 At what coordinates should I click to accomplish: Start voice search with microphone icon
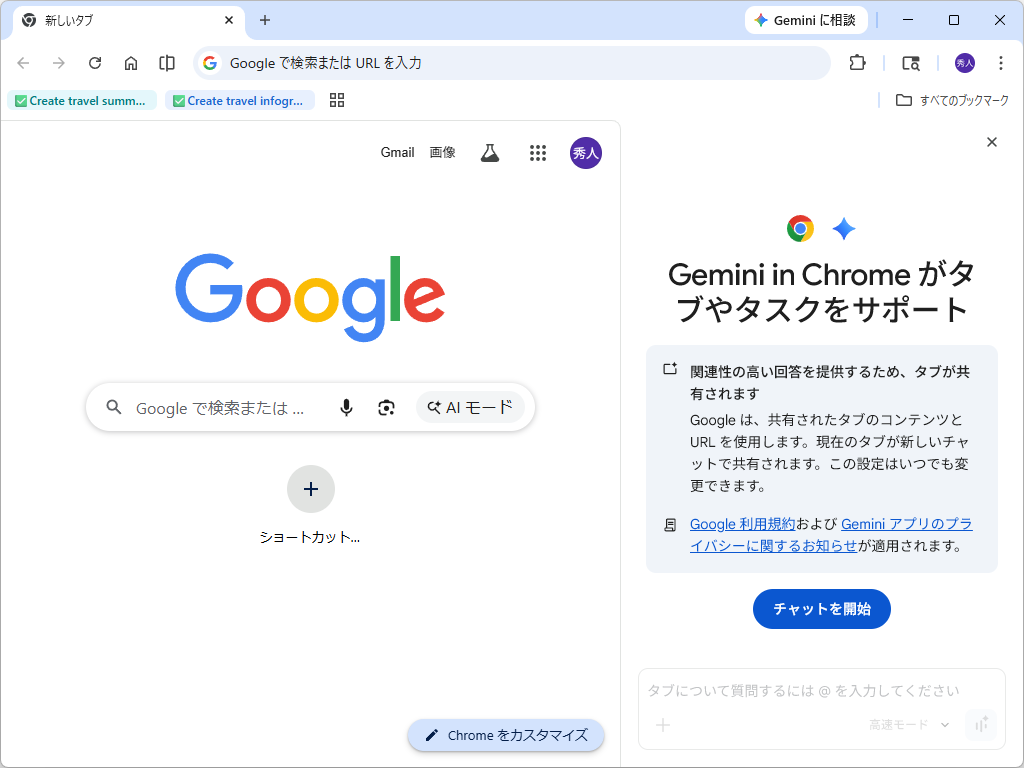(347, 408)
